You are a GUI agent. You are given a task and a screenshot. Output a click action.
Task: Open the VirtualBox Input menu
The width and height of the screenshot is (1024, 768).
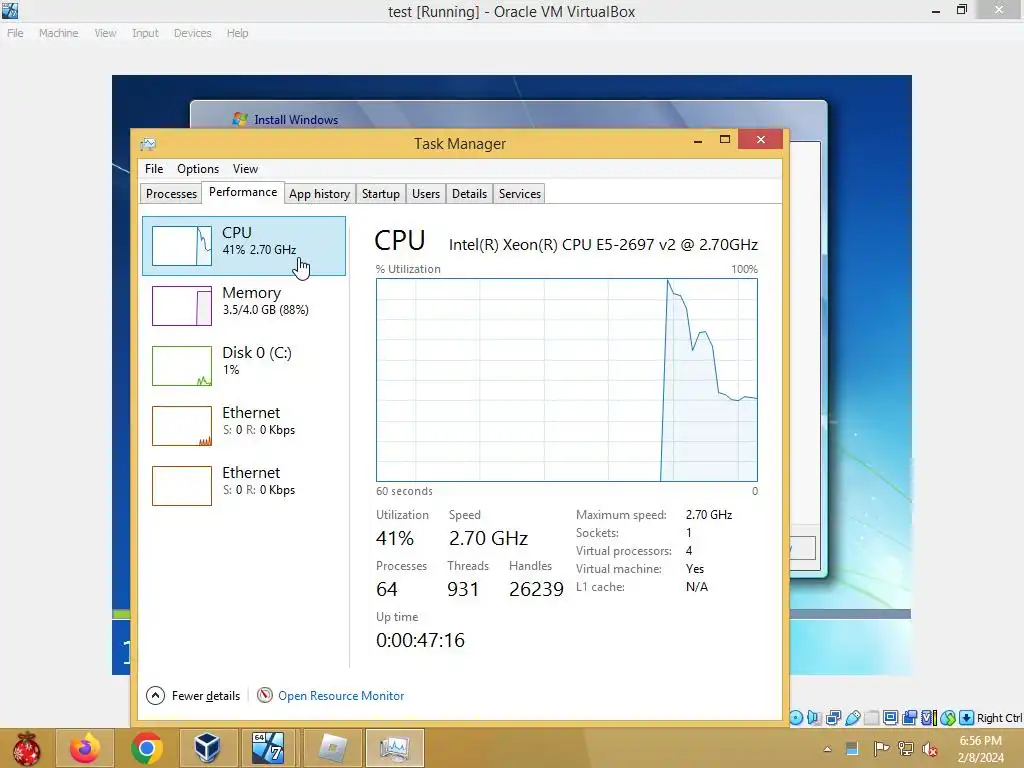click(145, 33)
